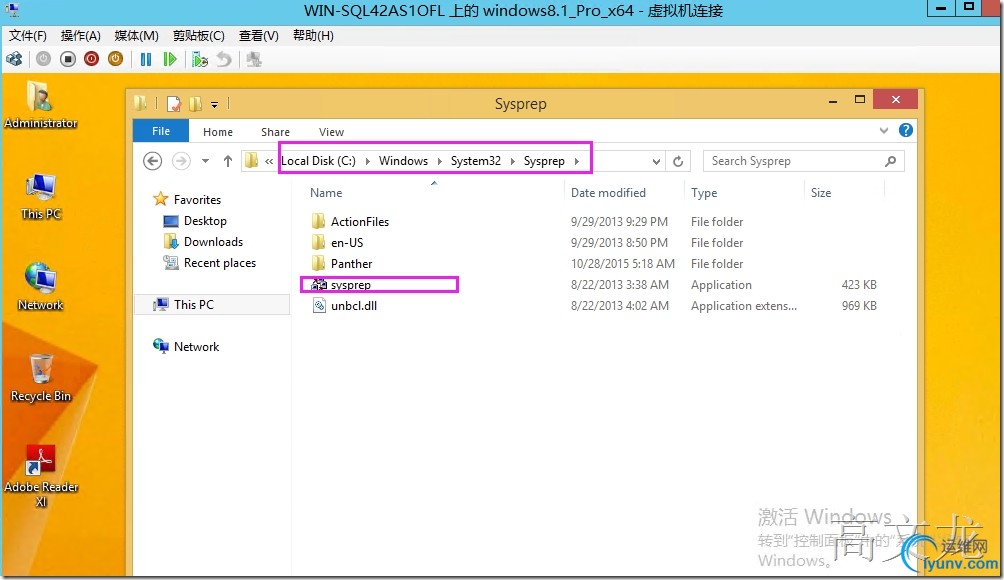Open the 媒体(M) menu
The height and width of the screenshot is (580, 1004).
click(136, 36)
